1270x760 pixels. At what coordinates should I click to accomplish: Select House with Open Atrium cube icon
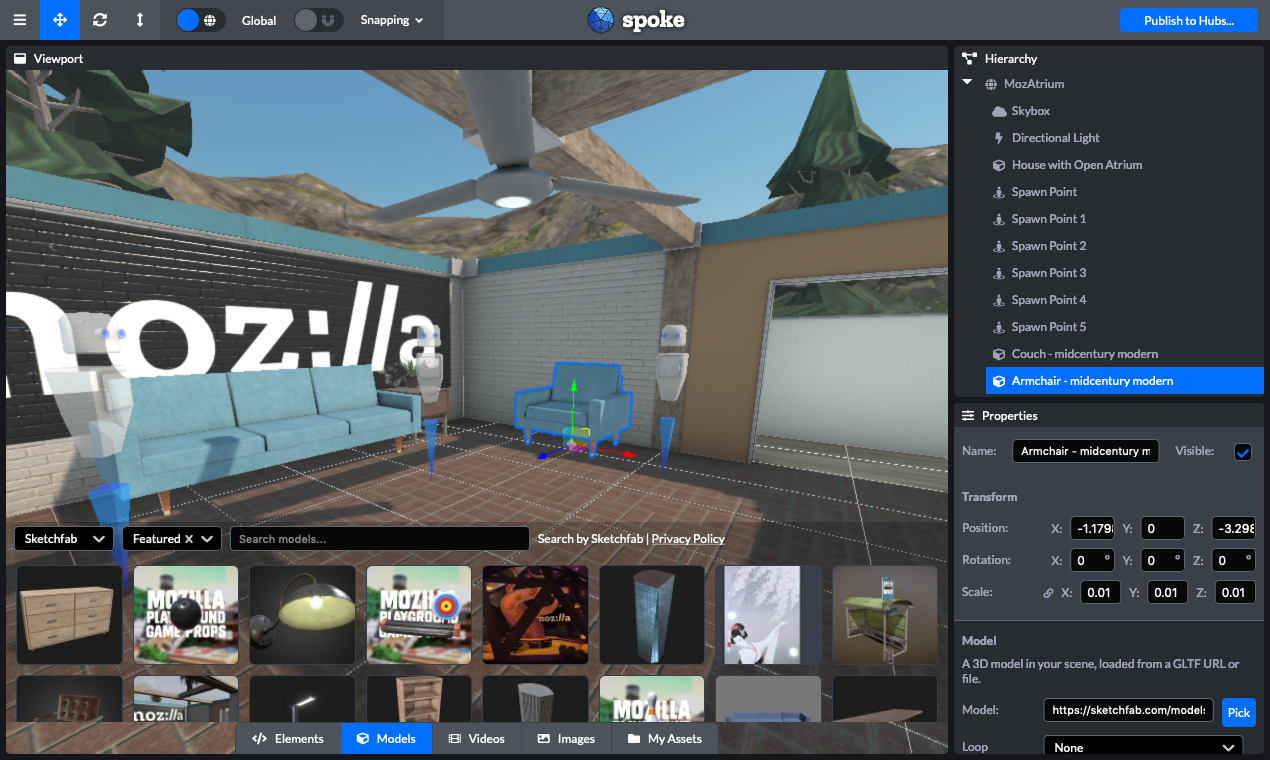pyautogui.click(x=998, y=165)
